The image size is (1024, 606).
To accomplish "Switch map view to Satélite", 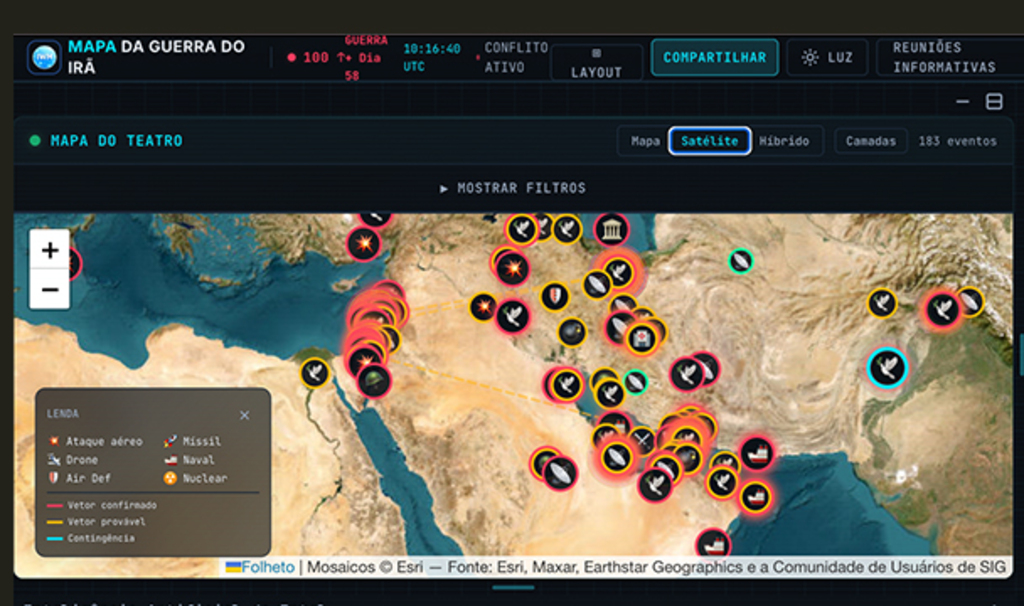I will (x=710, y=141).
